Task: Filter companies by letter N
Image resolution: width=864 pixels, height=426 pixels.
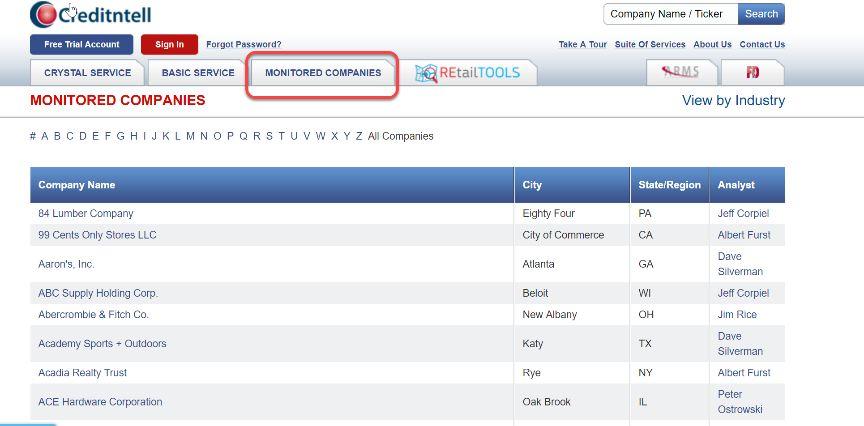Action: (204, 136)
